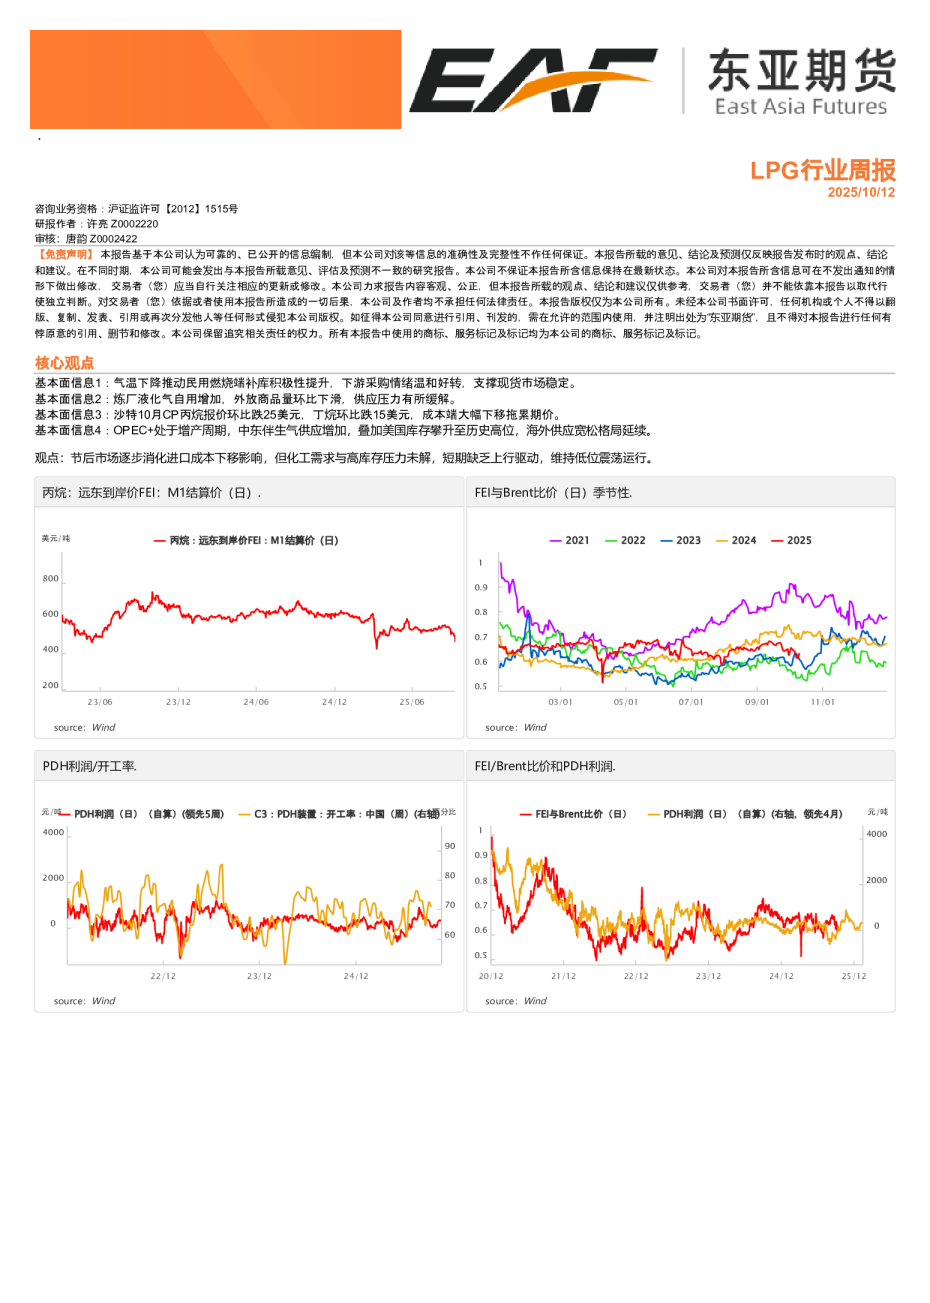Select the PDH利润/开工率 chart title

click(x=89, y=766)
